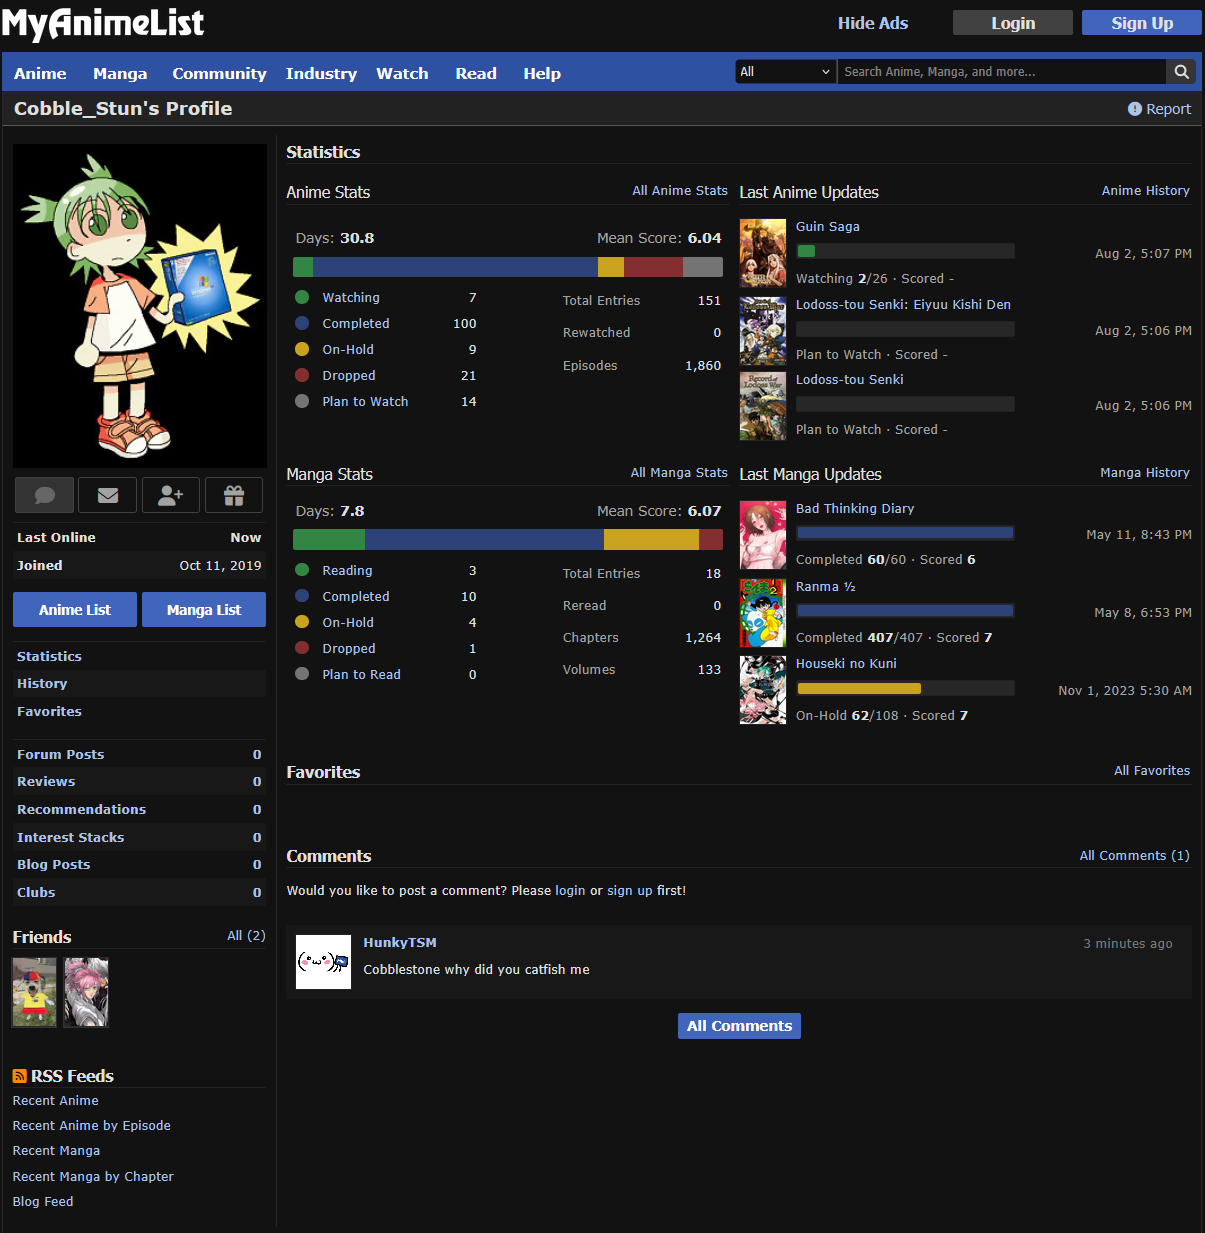This screenshot has width=1205, height=1233.
Task: Click Houseki no Kuni progress bar
Action: pyautogui.click(x=905, y=688)
